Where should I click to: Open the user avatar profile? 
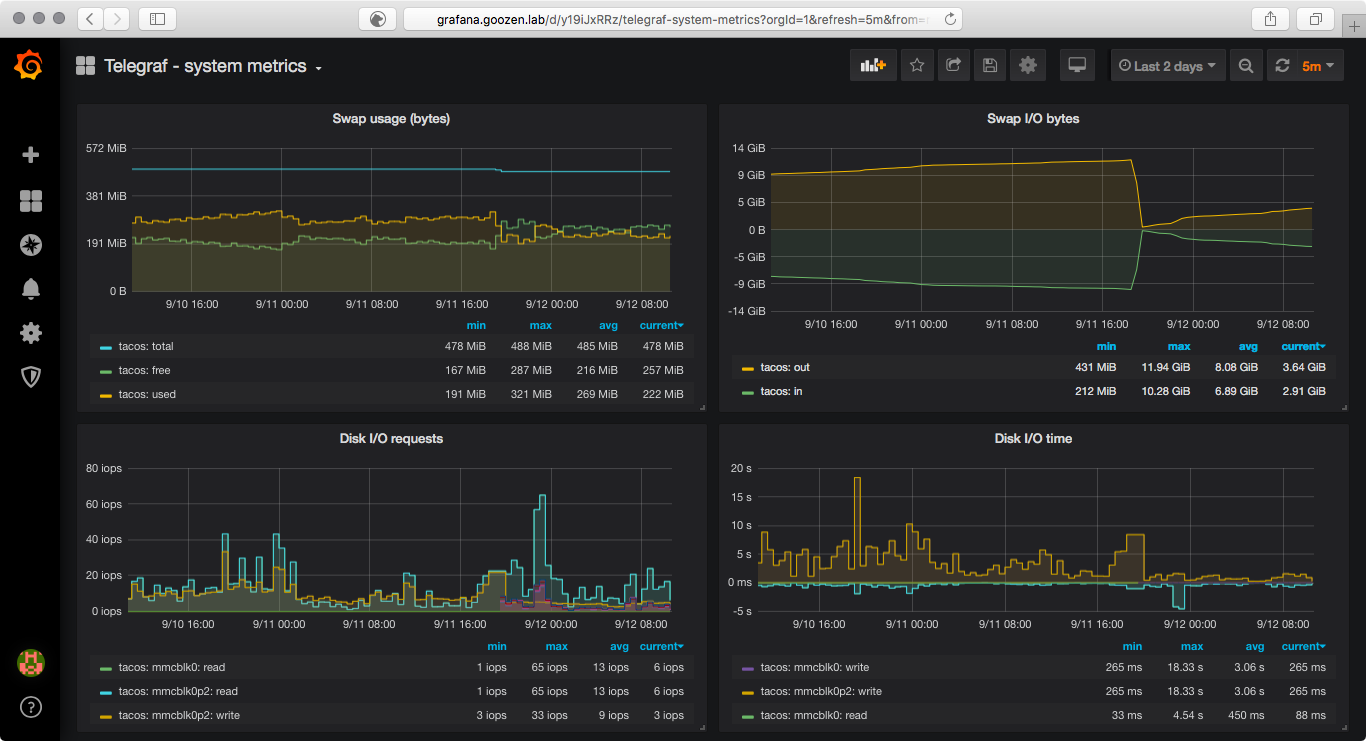pyautogui.click(x=30, y=662)
